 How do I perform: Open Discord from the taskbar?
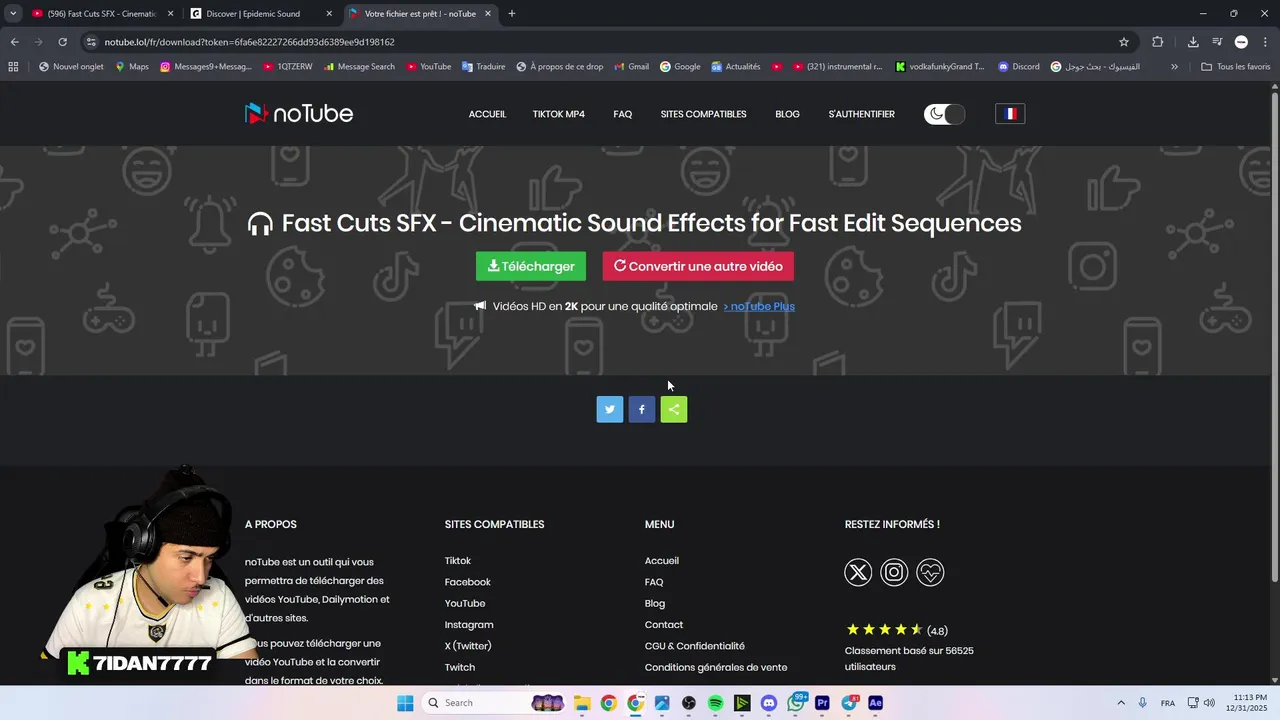point(768,703)
